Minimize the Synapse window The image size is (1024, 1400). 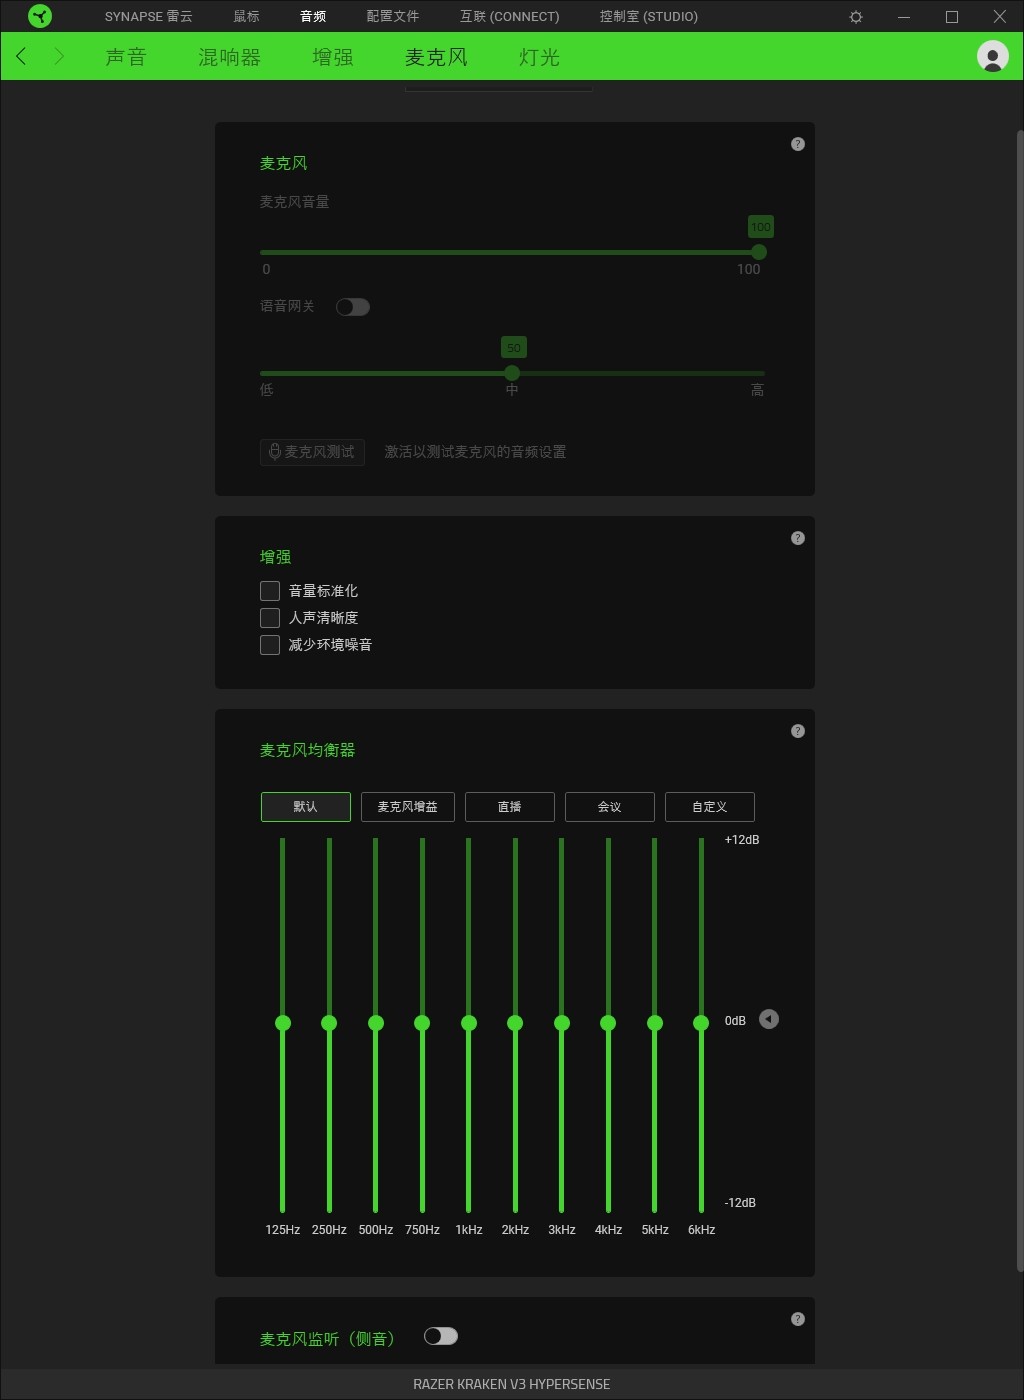pyautogui.click(x=904, y=17)
